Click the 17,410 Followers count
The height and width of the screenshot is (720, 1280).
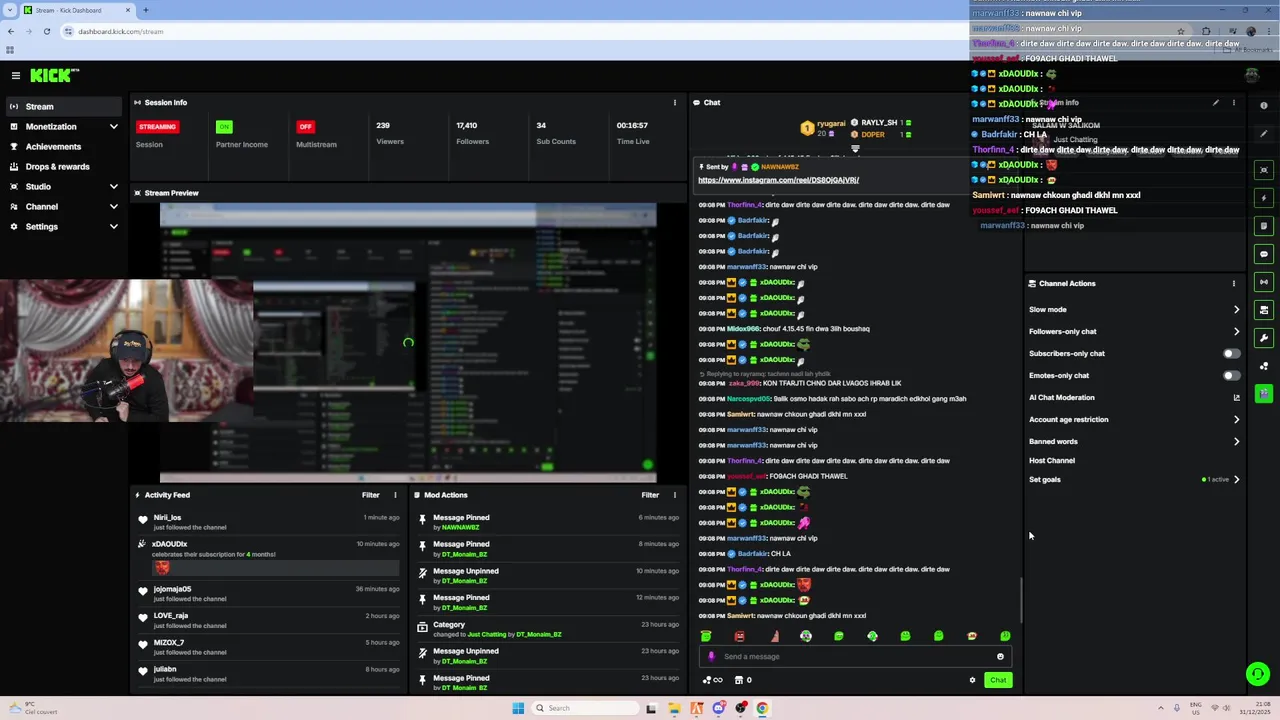pos(472,133)
